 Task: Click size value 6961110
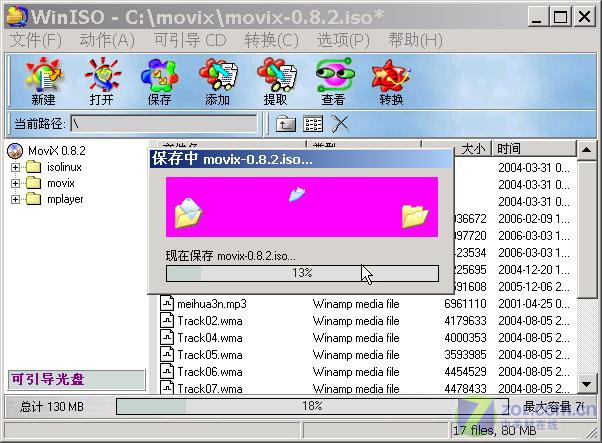coord(465,304)
